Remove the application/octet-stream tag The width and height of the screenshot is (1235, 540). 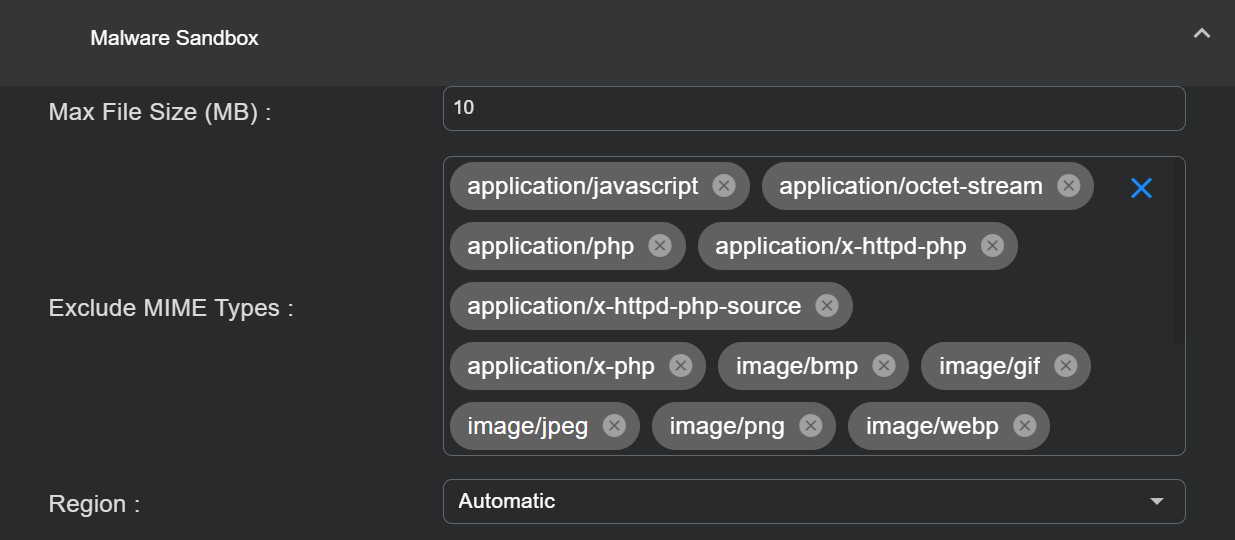(x=1068, y=186)
